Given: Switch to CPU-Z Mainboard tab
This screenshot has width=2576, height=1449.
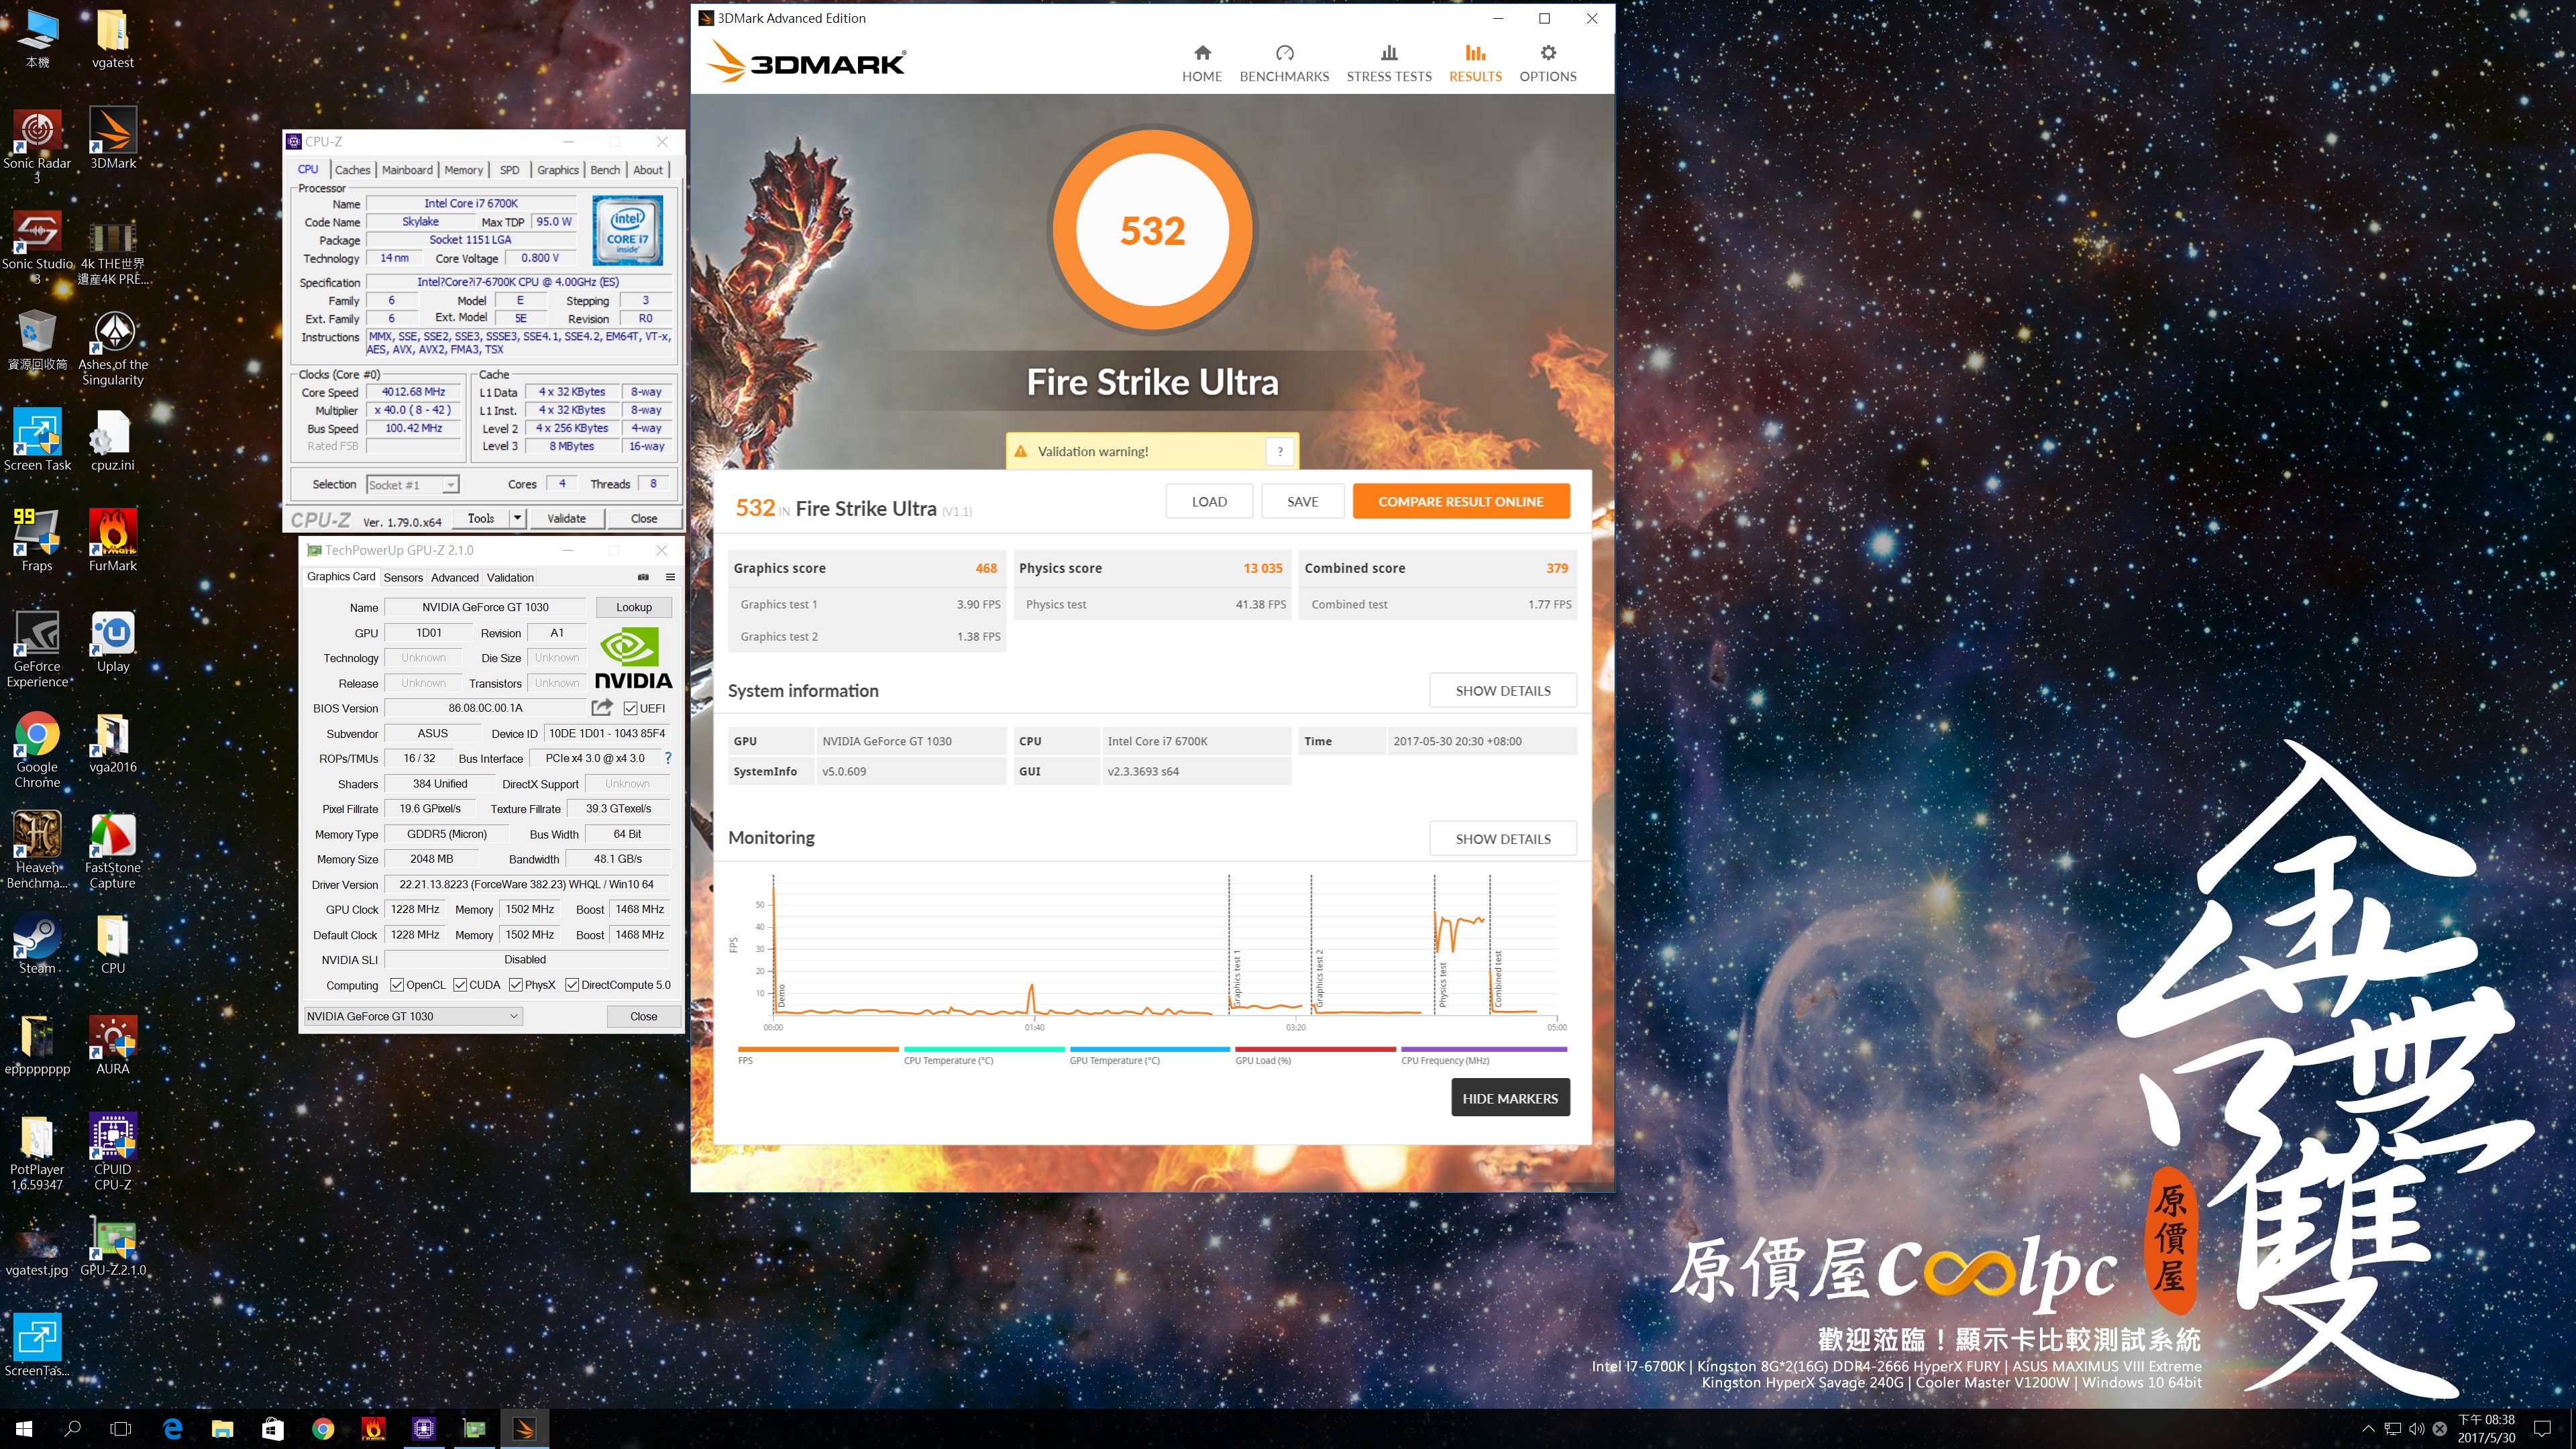Looking at the screenshot, I should [x=407, y=170].
